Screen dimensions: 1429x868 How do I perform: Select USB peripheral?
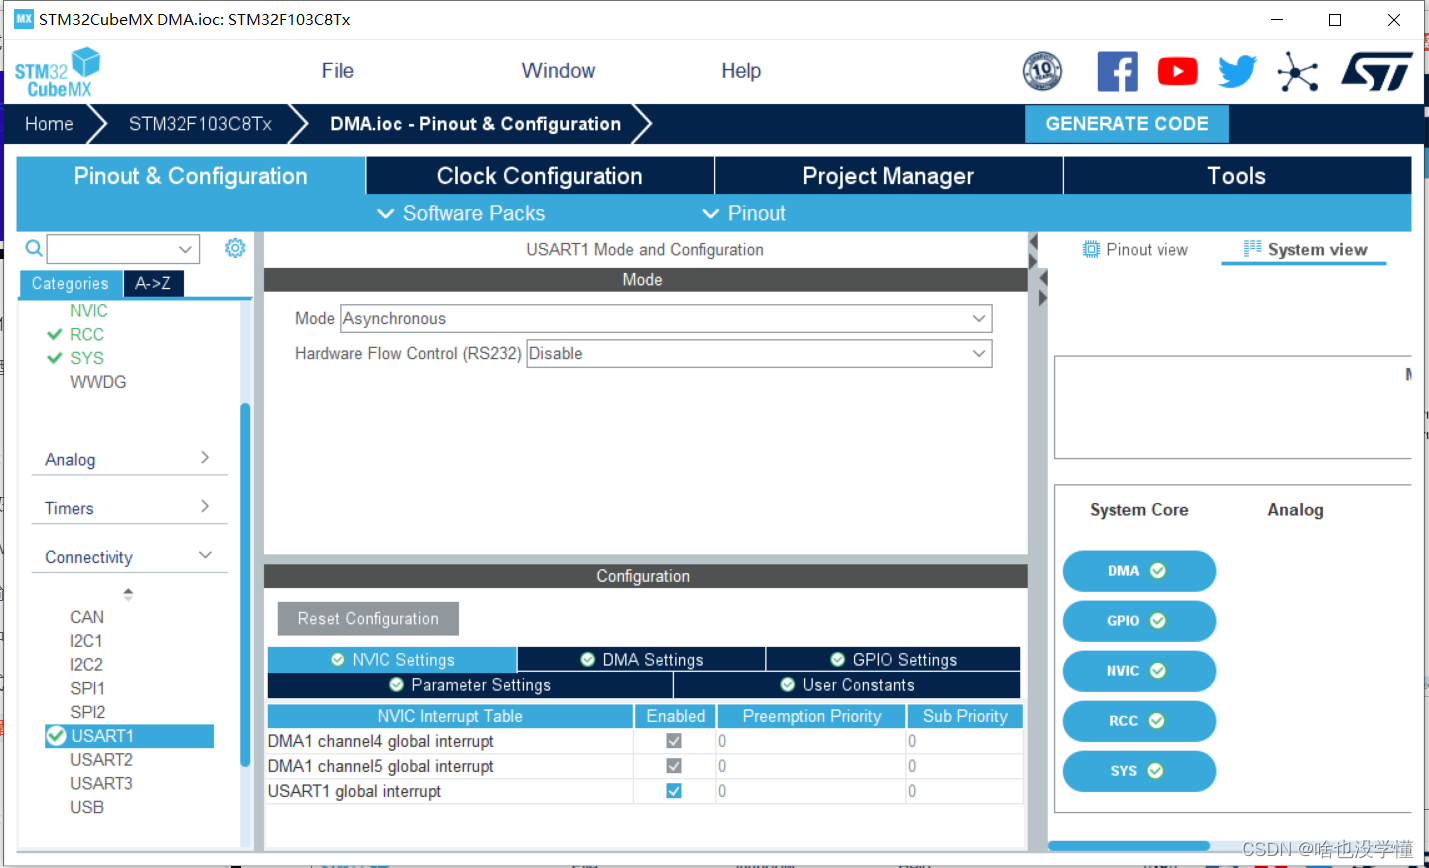coord(87,807)
